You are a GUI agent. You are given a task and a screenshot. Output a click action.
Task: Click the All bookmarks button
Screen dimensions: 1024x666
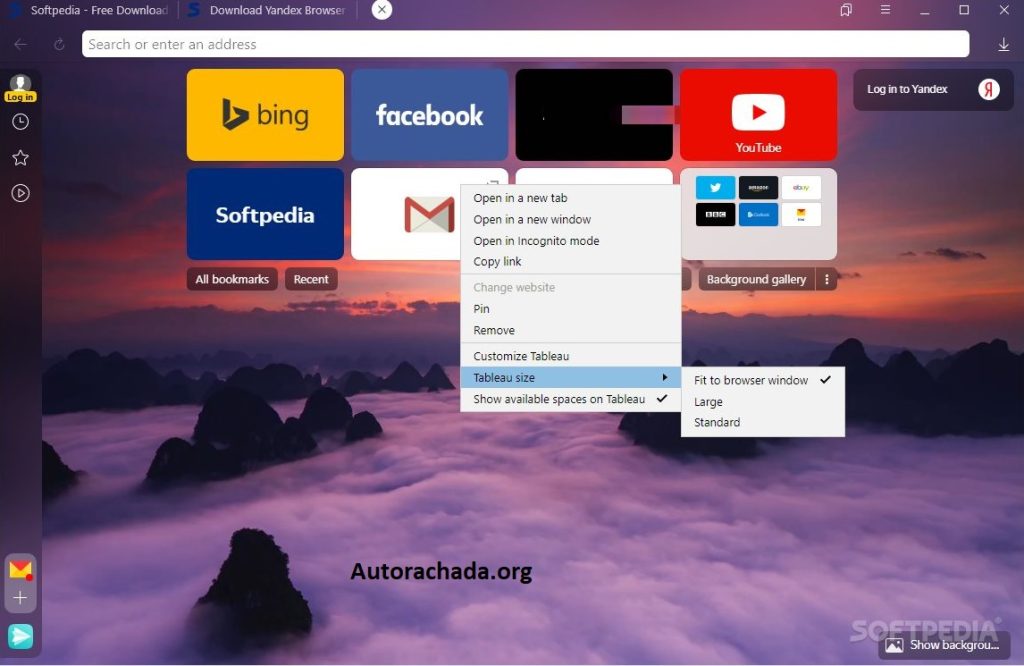coord(232,279)
